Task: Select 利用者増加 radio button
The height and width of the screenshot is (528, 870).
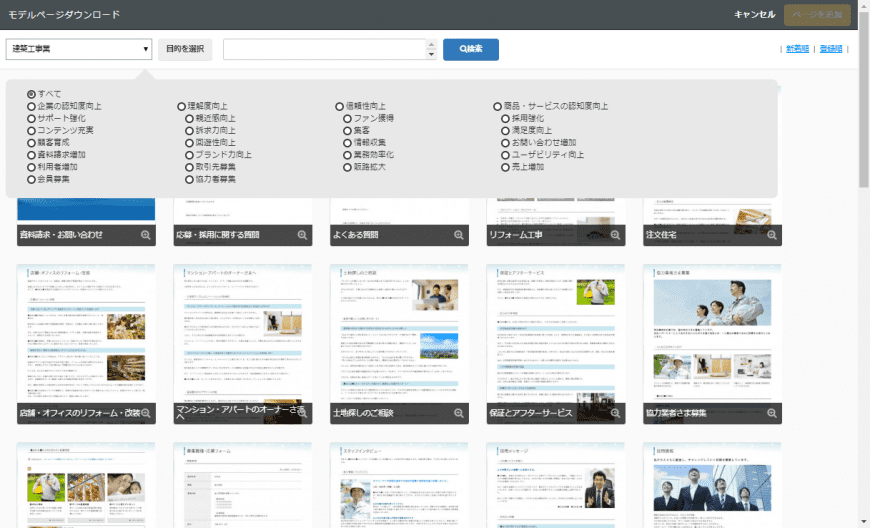Action: coord(32,167)
